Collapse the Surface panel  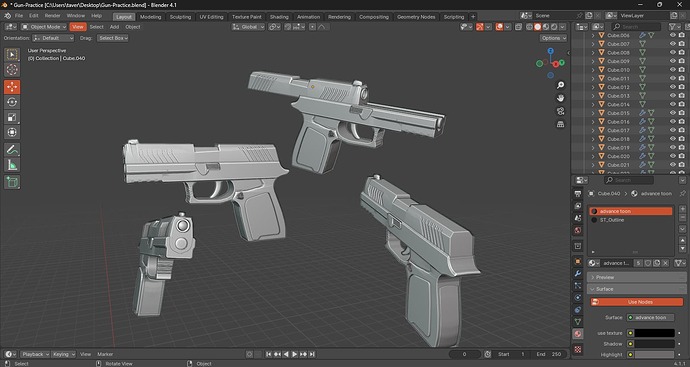point(636,289)
